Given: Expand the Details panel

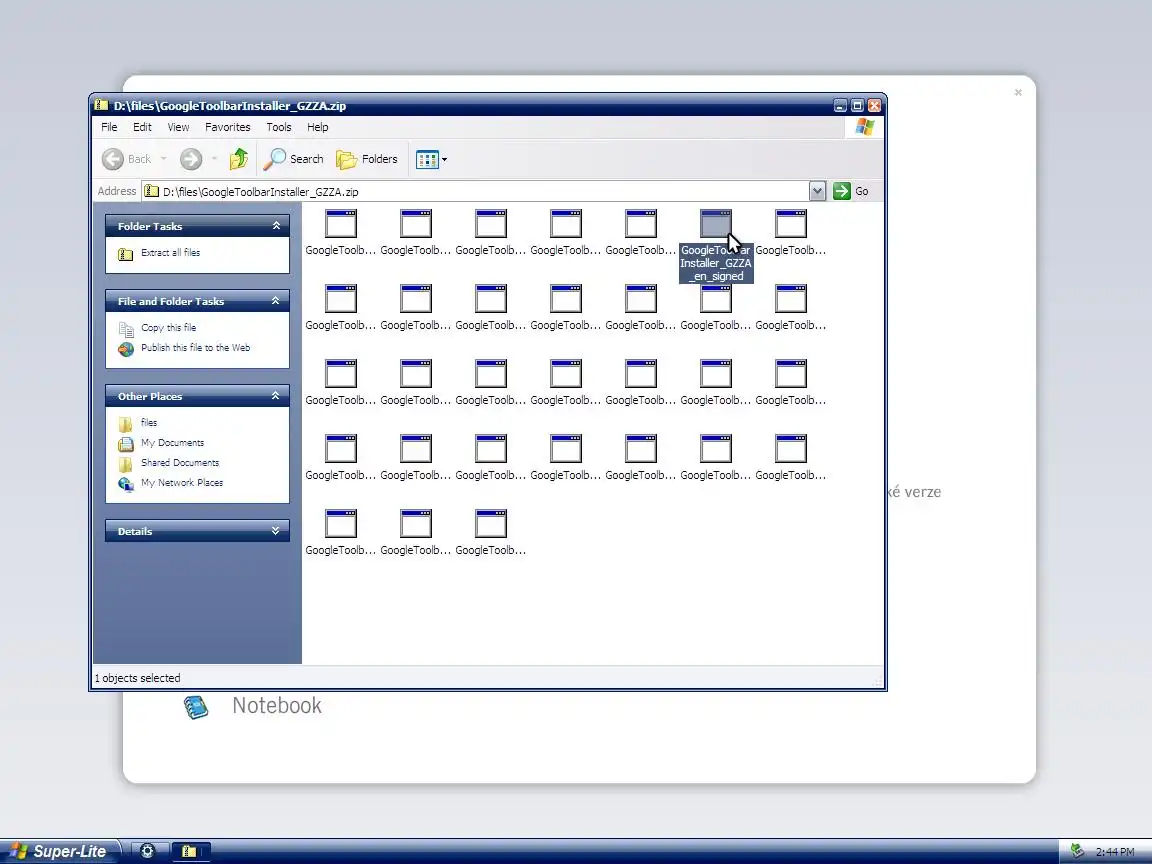Looking at the screenshot, I should (276, 531).
